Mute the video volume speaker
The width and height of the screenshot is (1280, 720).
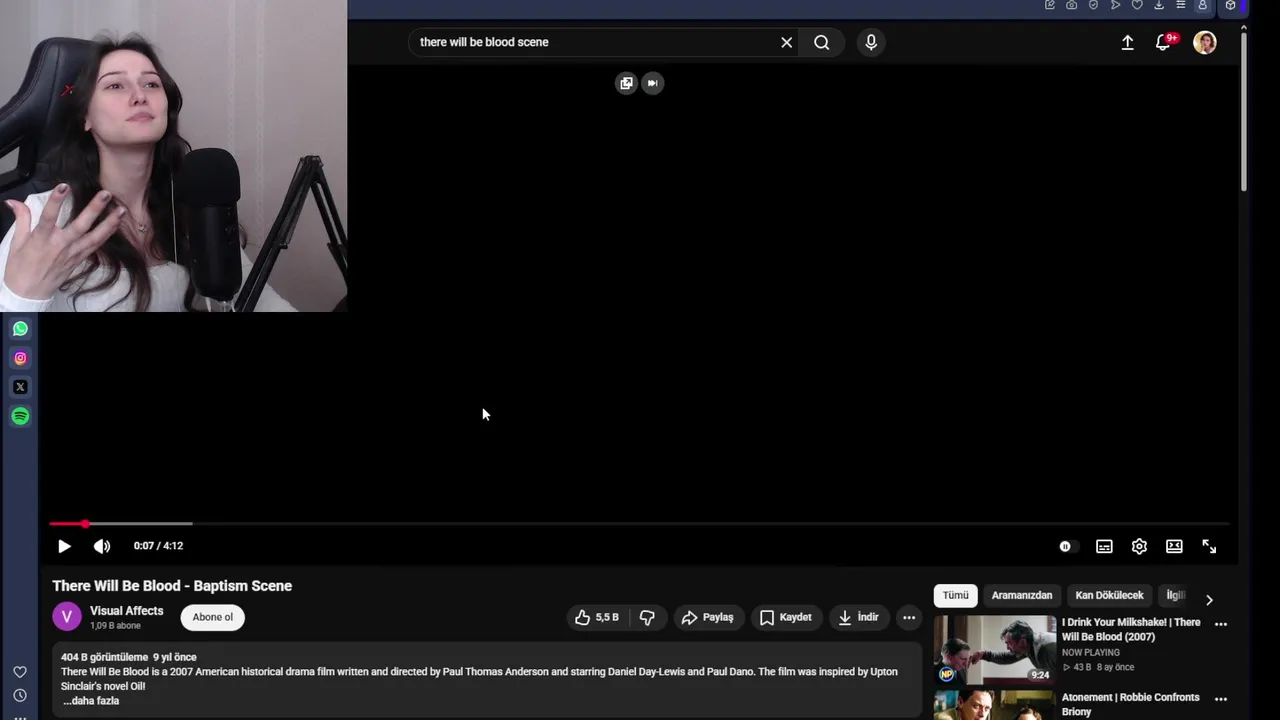[x=102, y=546]
